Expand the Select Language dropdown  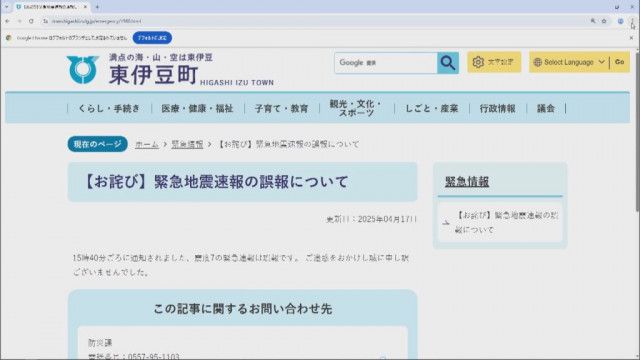click(x=569, y=62)
